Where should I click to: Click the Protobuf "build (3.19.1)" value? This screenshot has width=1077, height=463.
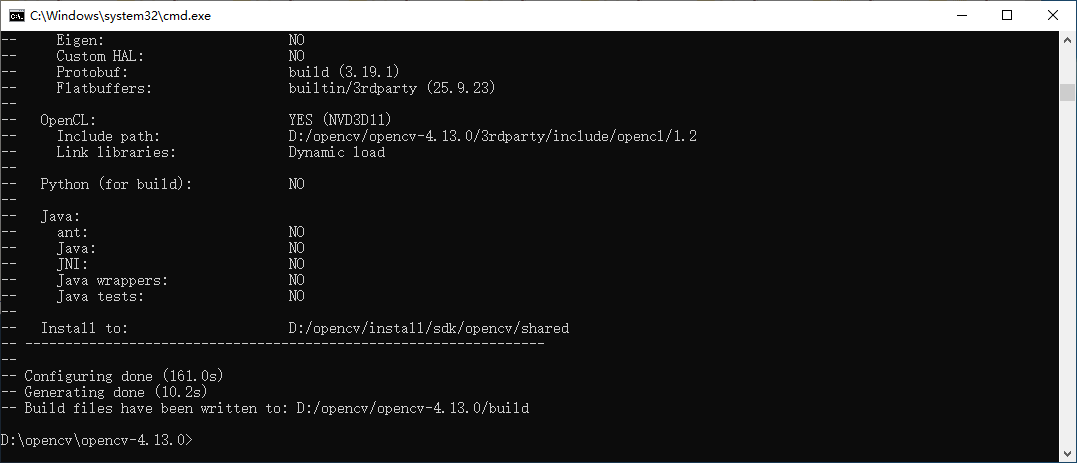(x=344, y=72)
